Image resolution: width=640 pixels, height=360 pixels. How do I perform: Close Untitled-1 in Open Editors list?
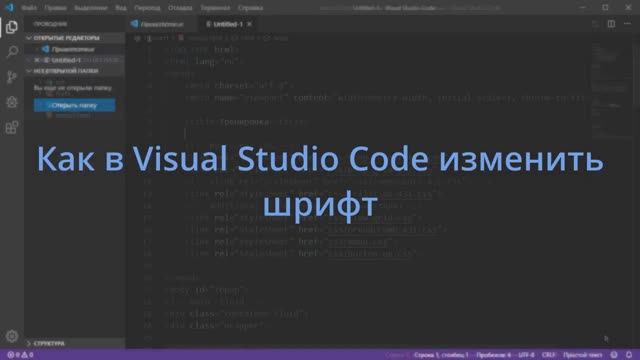37,60
